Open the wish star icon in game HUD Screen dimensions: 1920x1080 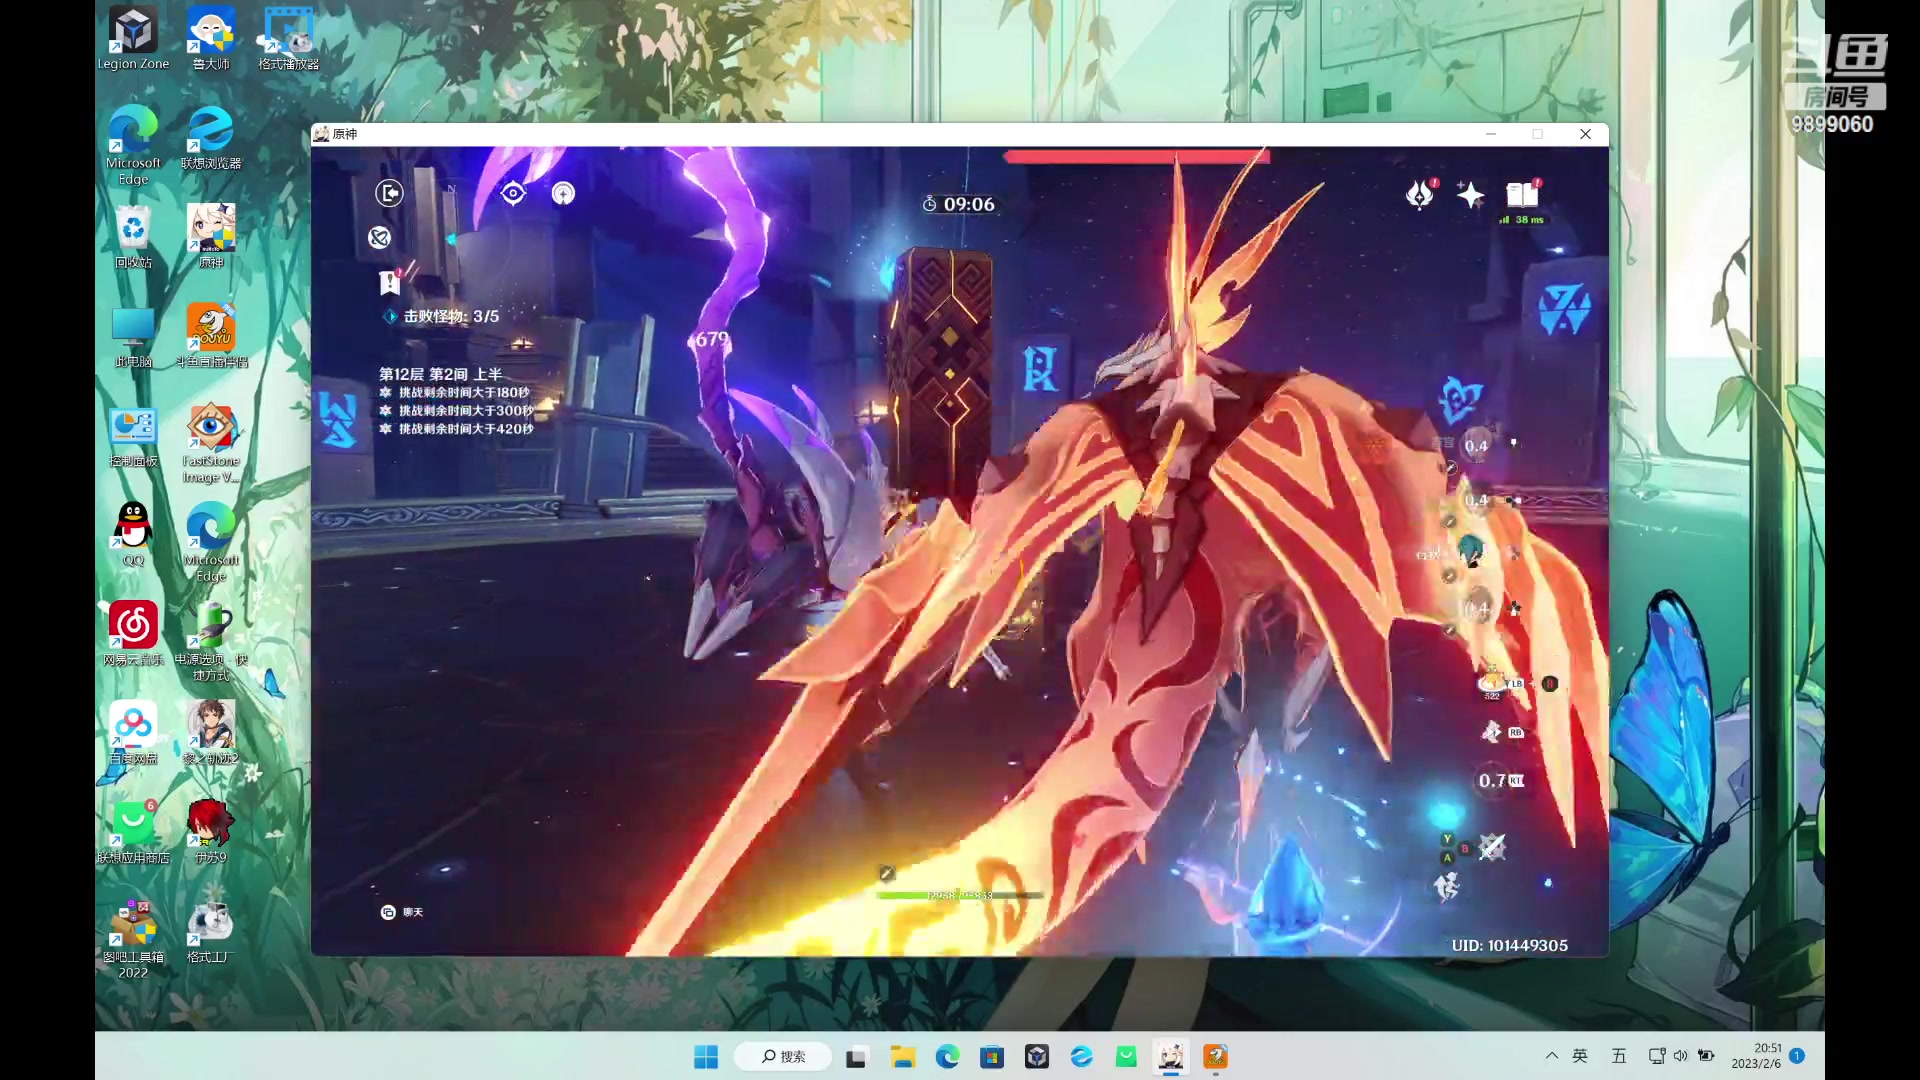tap(1470, 194)
